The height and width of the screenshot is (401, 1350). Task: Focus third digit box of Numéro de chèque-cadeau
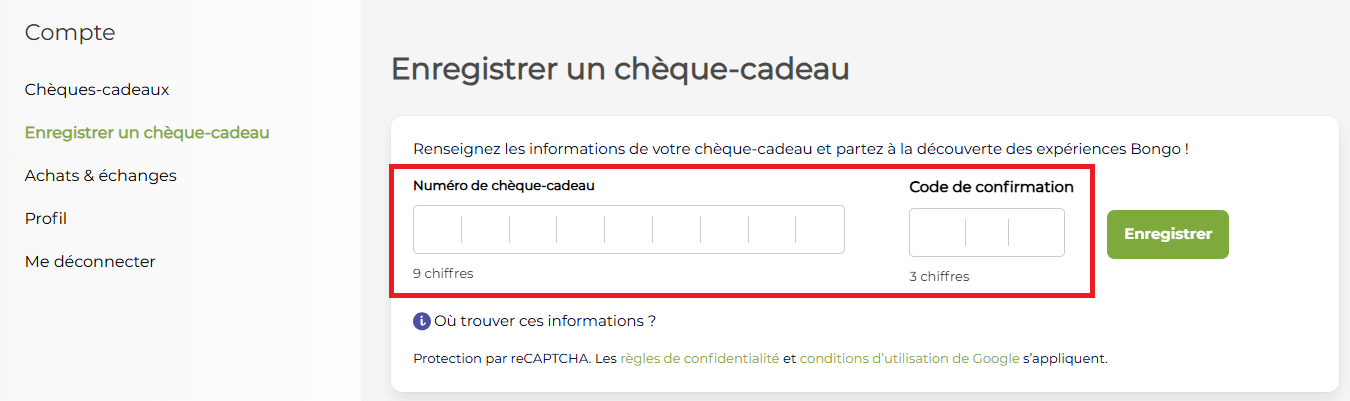533,230
